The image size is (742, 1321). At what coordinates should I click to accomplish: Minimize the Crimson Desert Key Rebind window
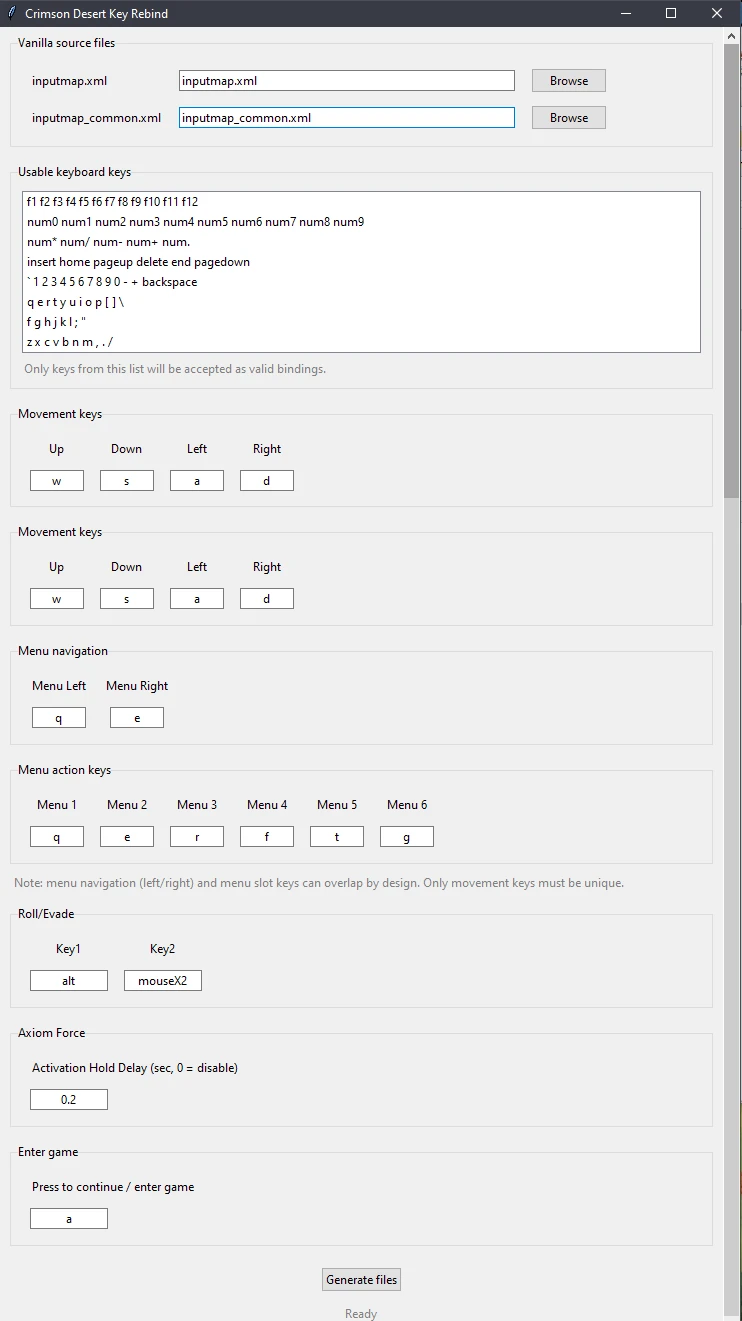pos(626,14)
